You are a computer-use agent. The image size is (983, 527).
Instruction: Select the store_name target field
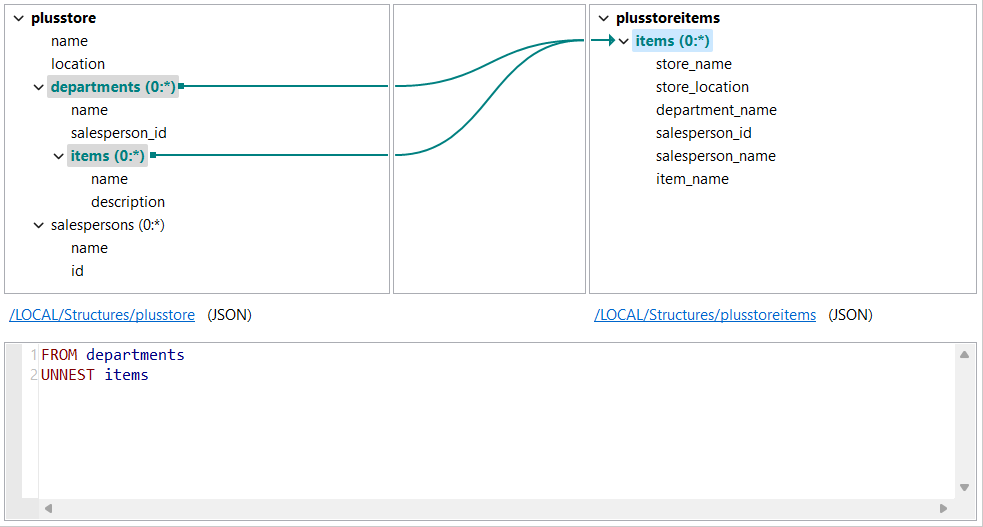(x=694, y=64)
